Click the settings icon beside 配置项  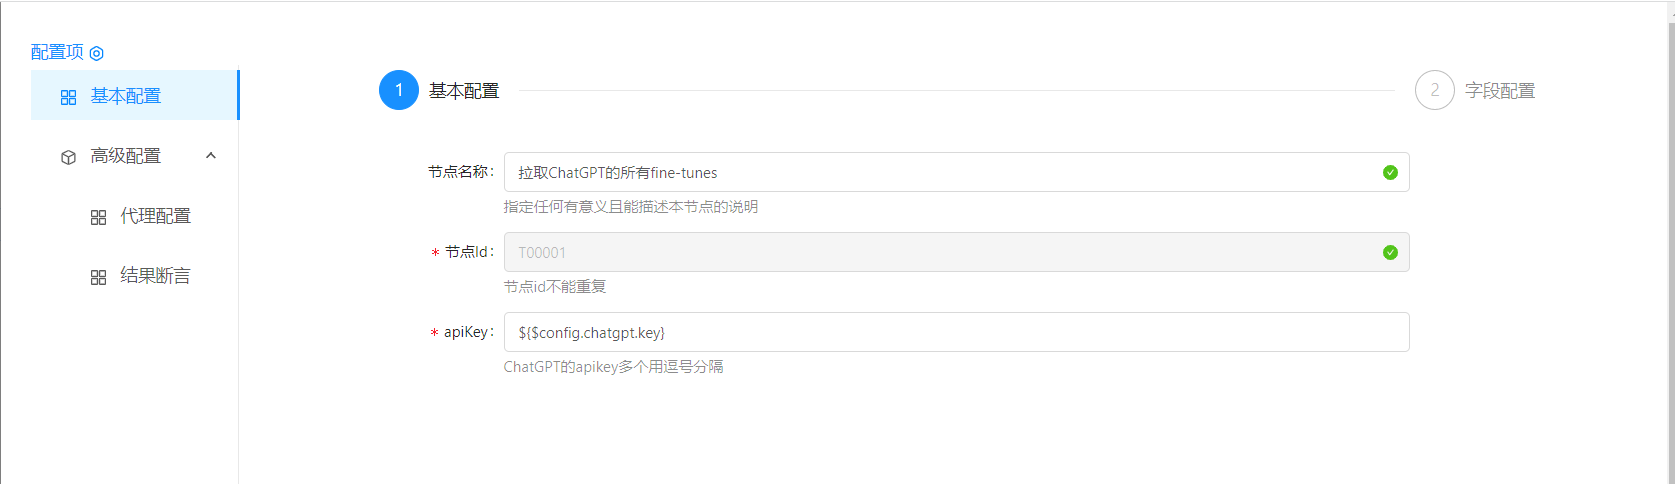click(x=97, y=53)
